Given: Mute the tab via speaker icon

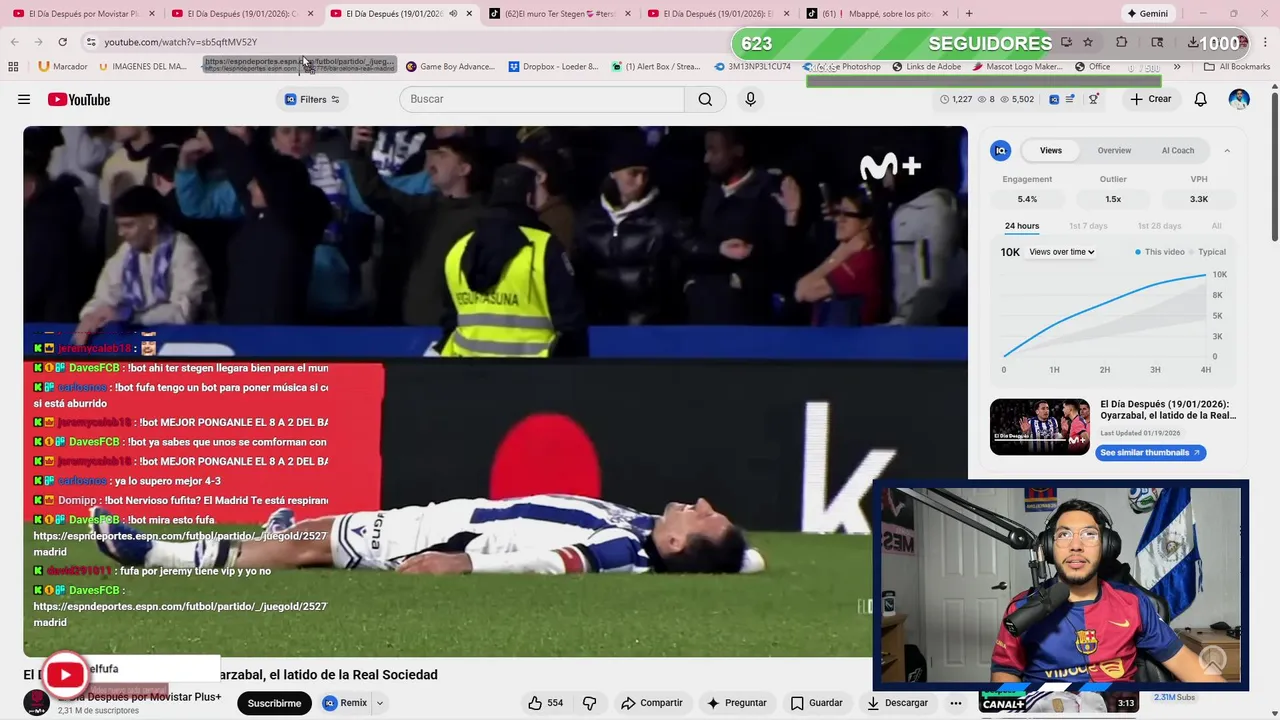Looking at the screenshot, I should [x=453, y=14].
